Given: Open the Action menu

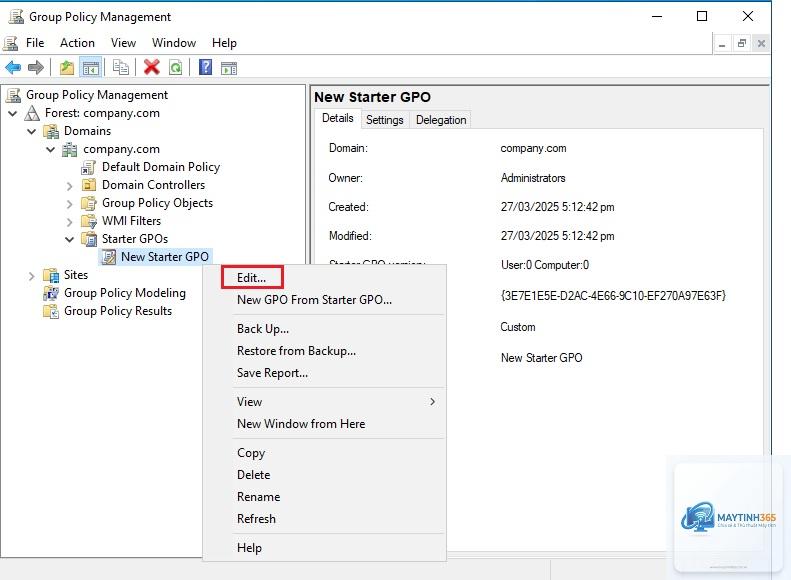Looking at the screenshot, I should coord(77,43).
